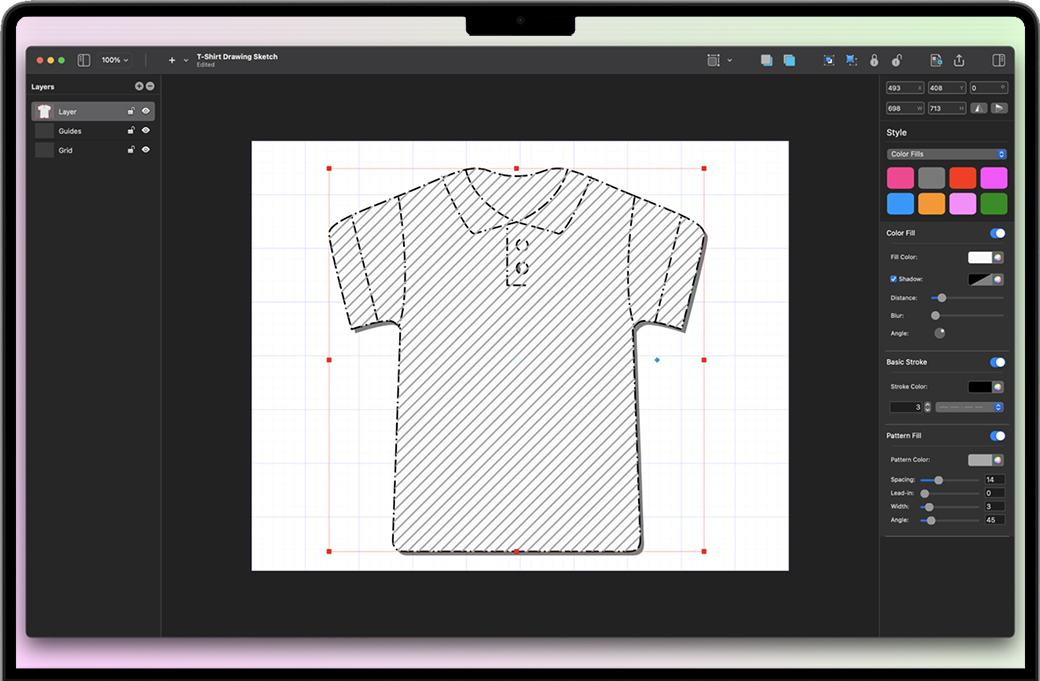Add a new layer with plus icon
This screenshot has height=681, width=1040.
139,87
